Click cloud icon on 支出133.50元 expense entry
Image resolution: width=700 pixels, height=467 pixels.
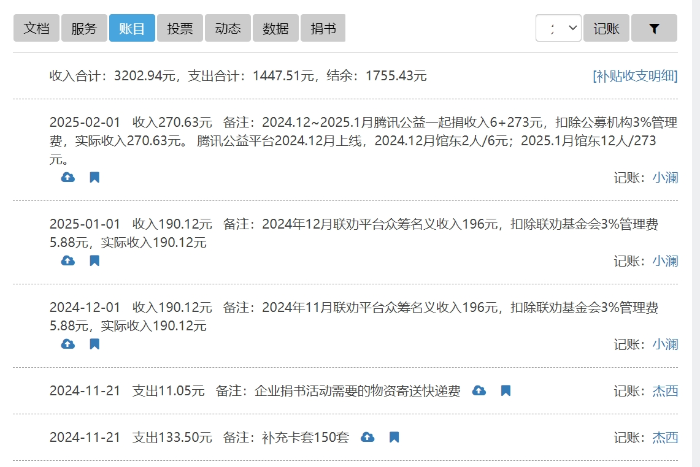tap(367, 437)
